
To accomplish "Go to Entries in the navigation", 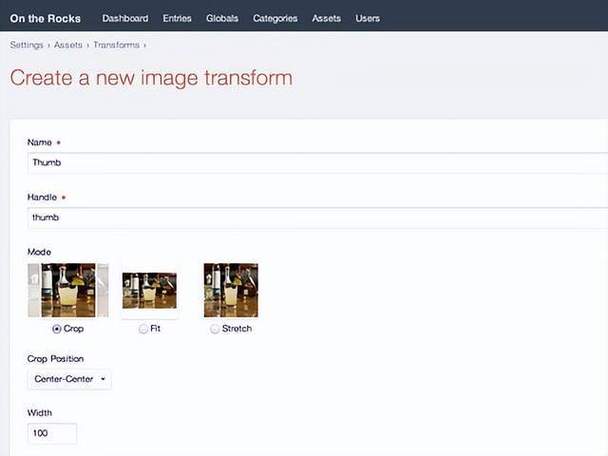I will [x=177, y=18].
